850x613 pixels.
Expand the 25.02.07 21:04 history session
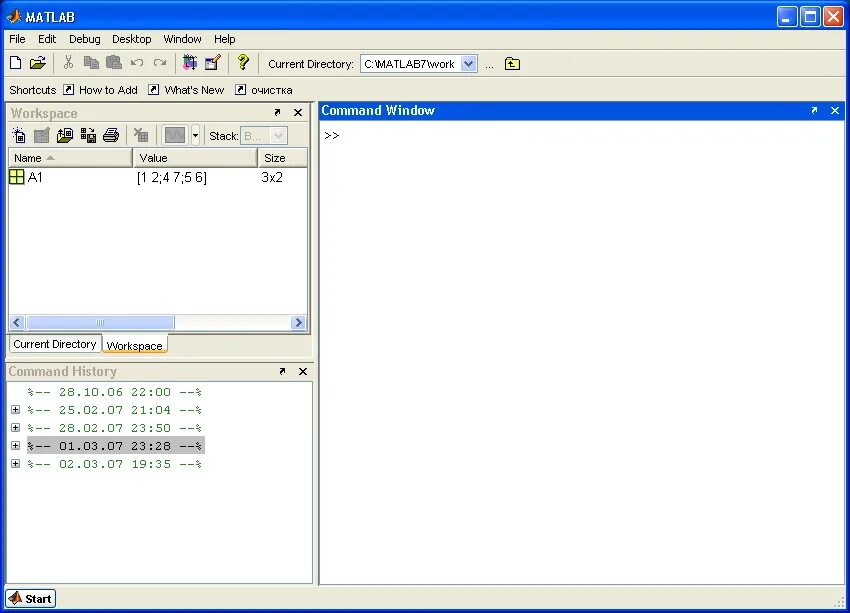[16, 410]
